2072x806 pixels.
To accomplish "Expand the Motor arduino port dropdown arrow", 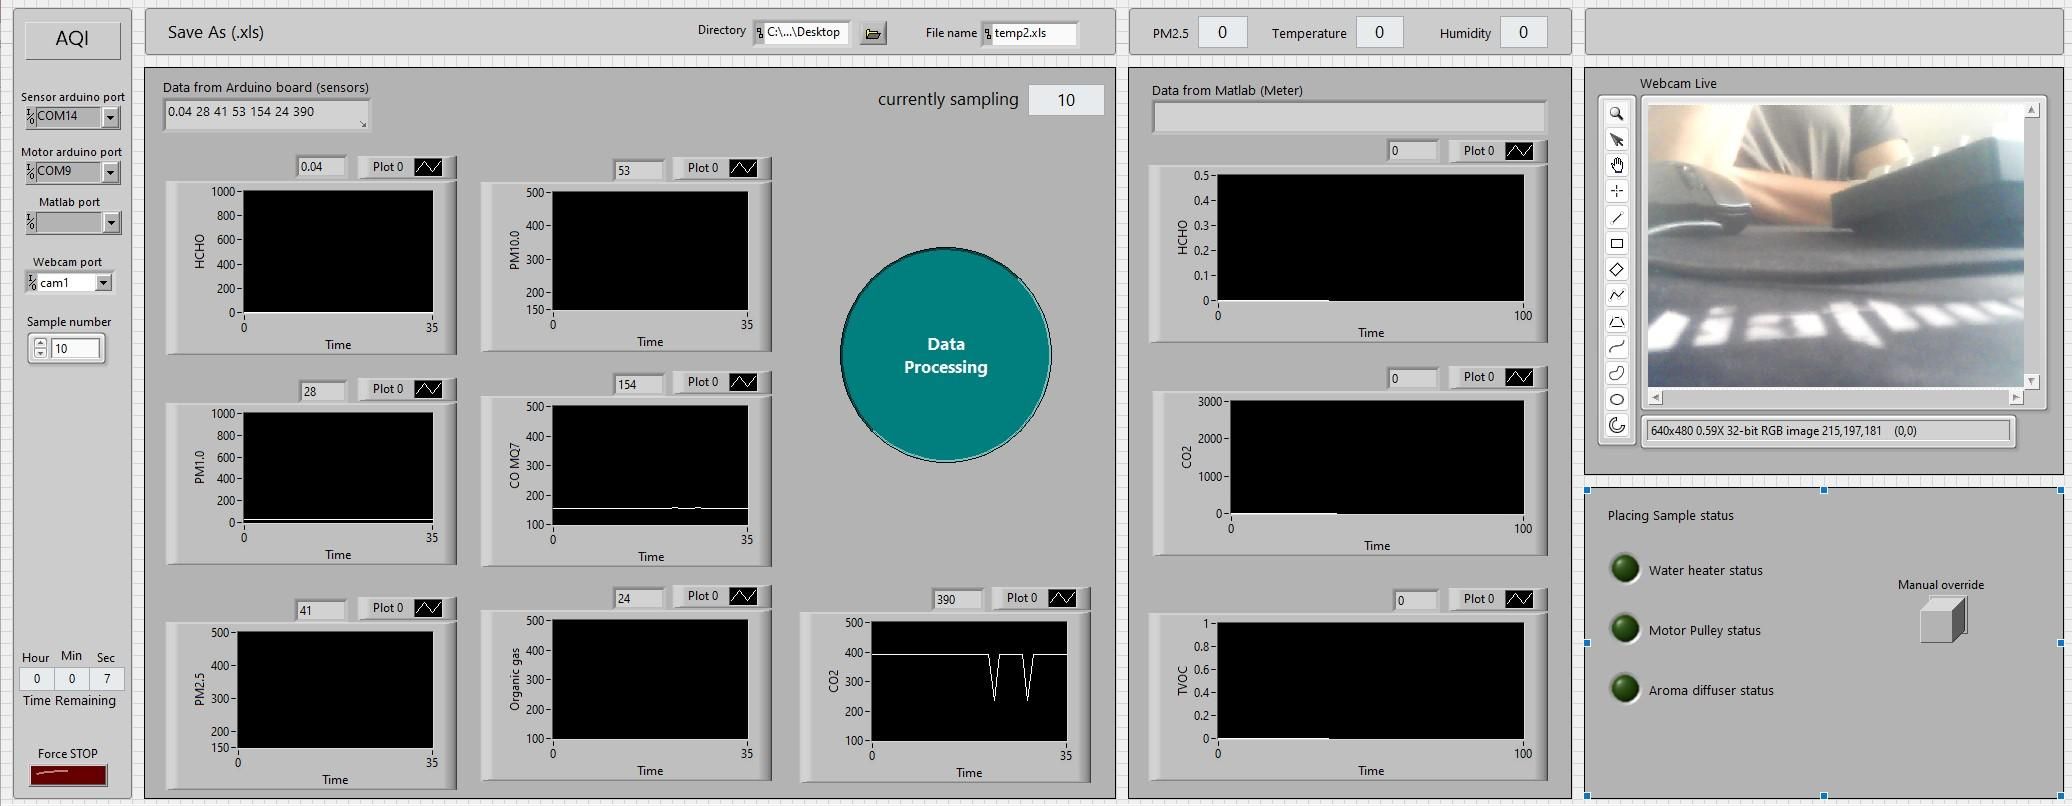I will click(110, 172).
